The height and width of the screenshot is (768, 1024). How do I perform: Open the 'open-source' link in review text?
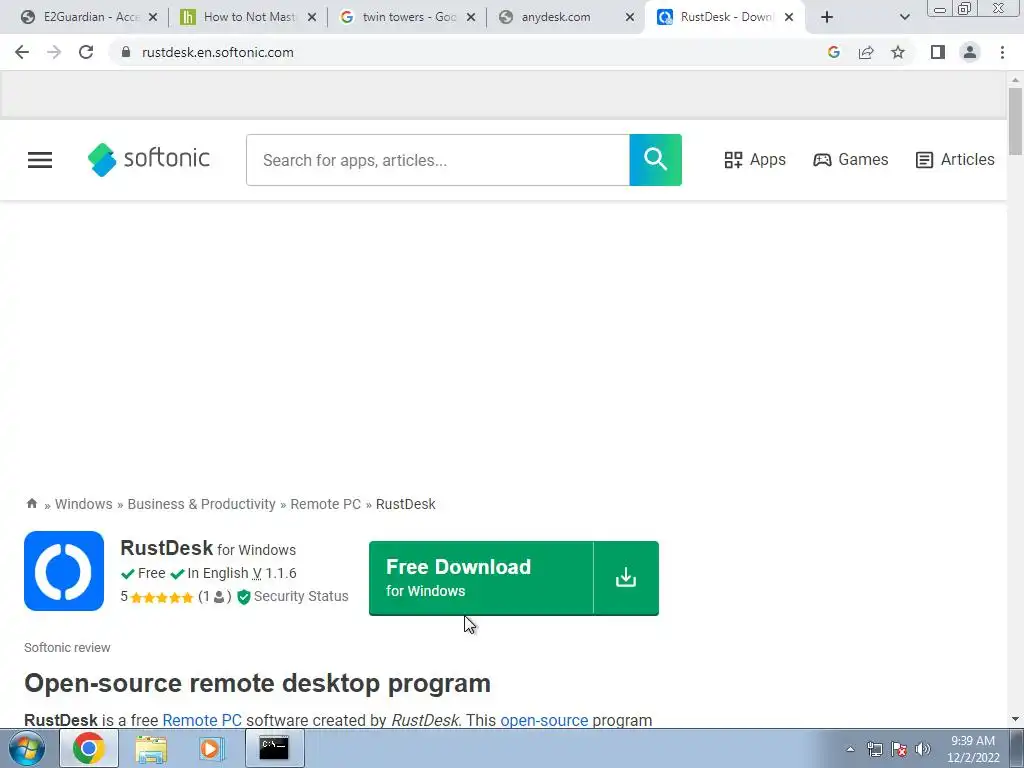tap(544, 720)
